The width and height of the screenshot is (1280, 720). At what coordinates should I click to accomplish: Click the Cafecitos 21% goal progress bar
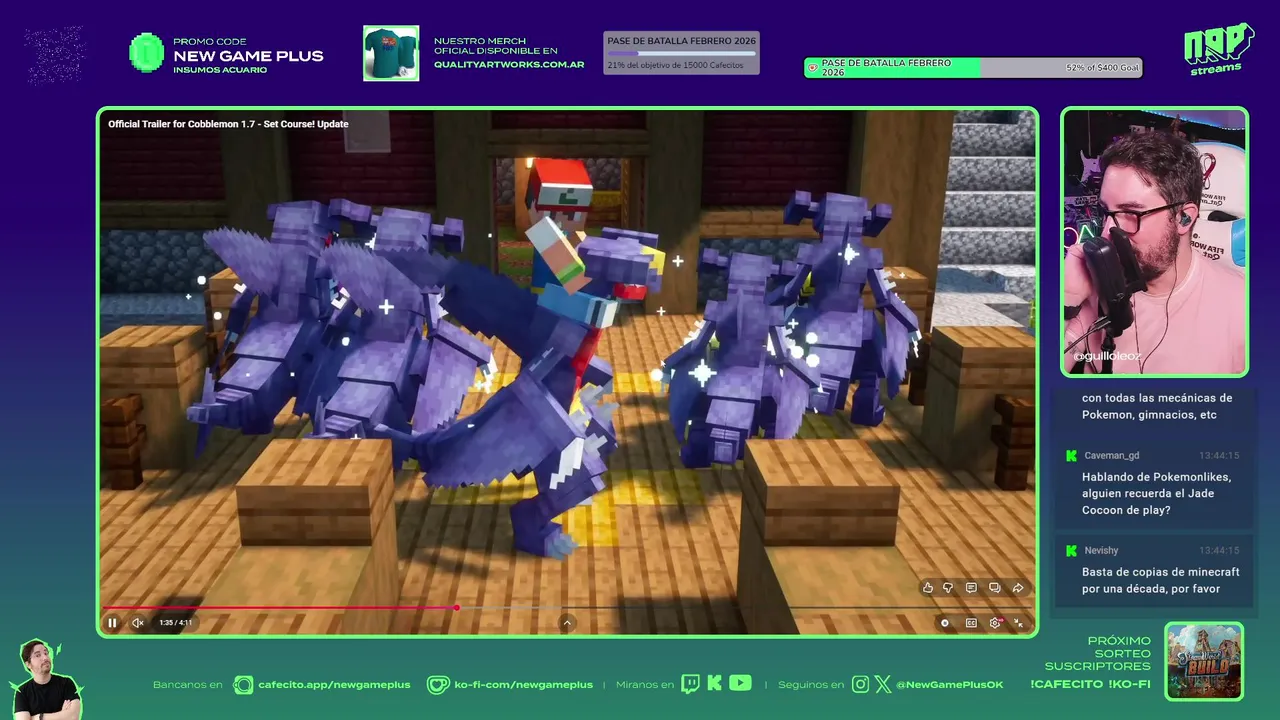(x=681, y=53)
